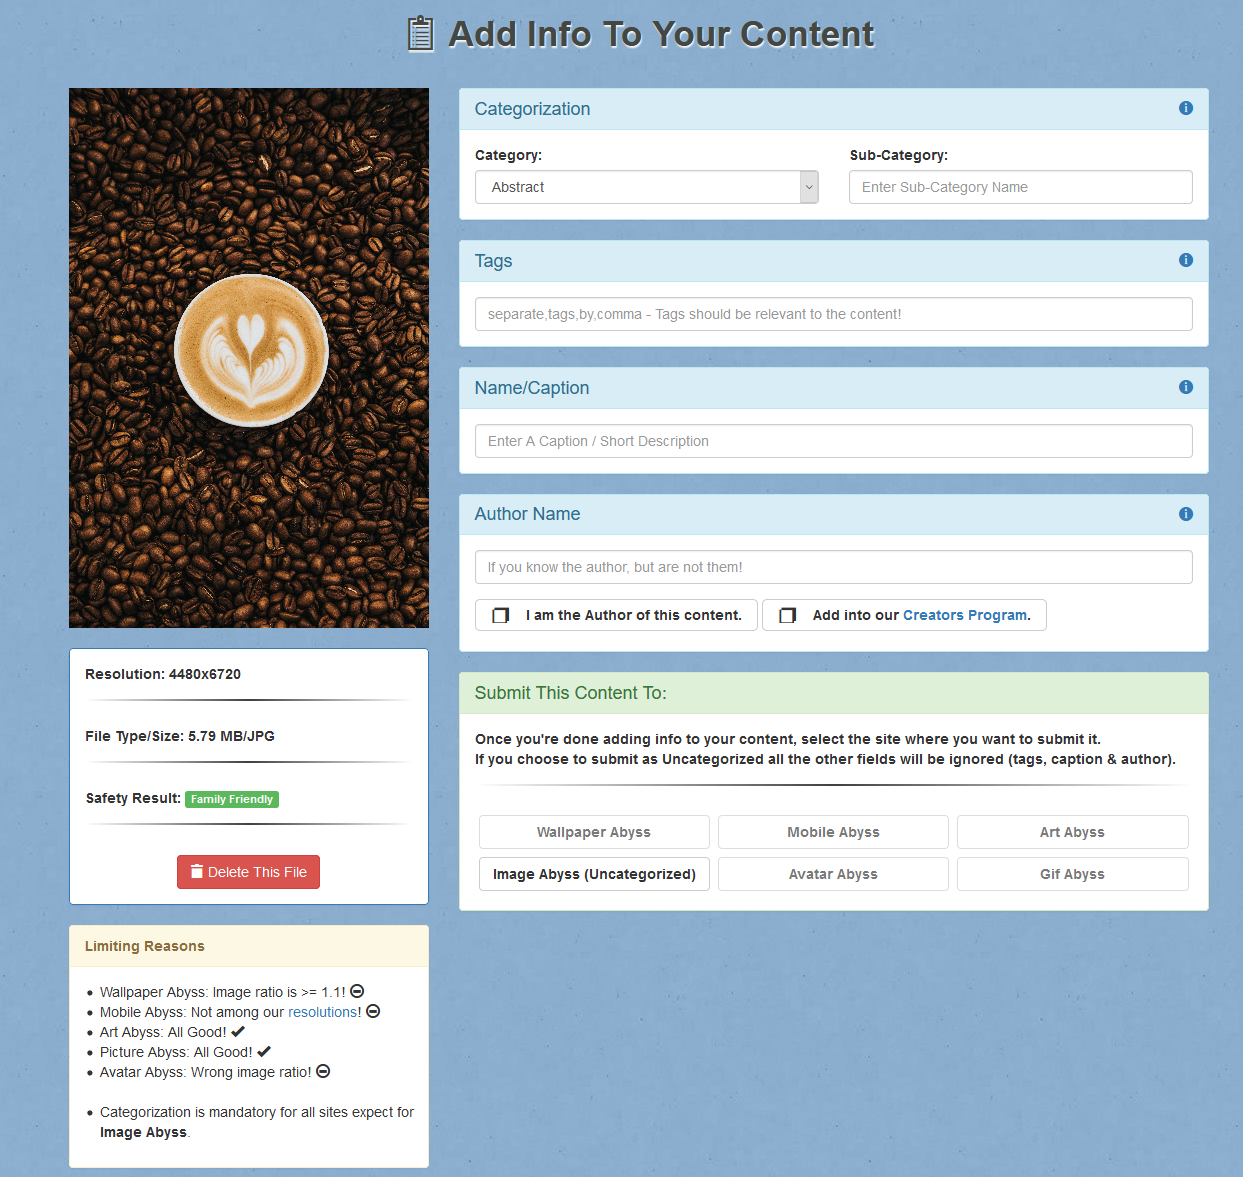The width and height of the screenshot is (1243, 1177).
Task: Open the Category dropdown showing Abstract
Action: click(x=646, y=187)
